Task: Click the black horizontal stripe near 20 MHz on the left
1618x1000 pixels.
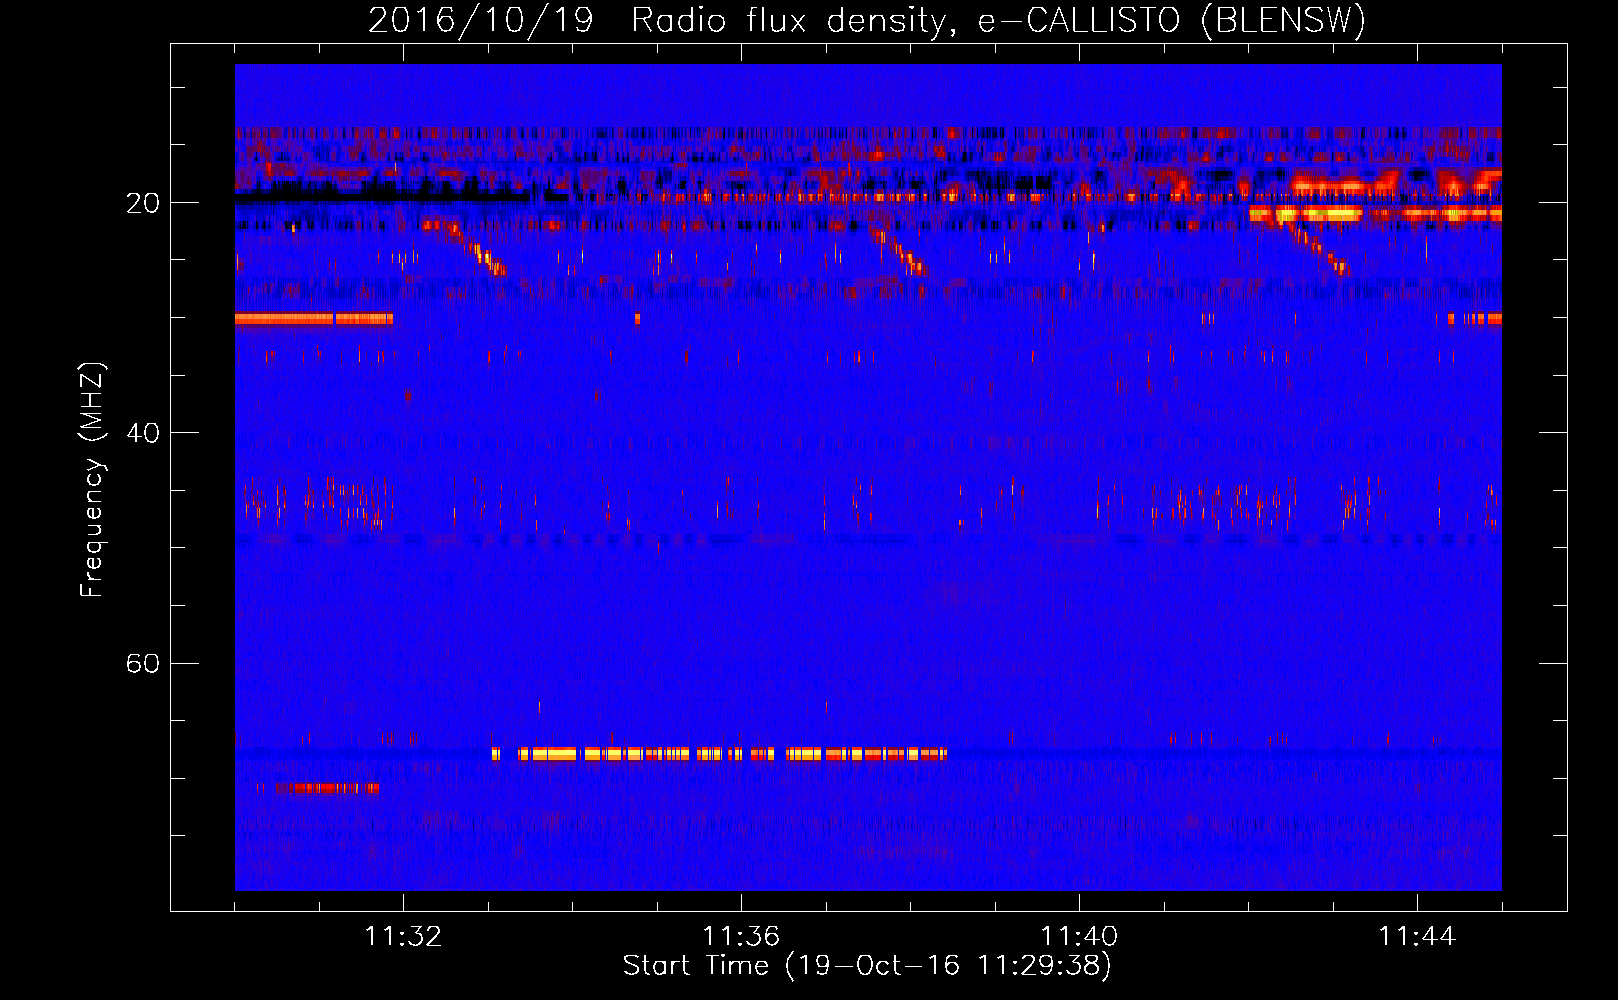Action: coord(382,197)
